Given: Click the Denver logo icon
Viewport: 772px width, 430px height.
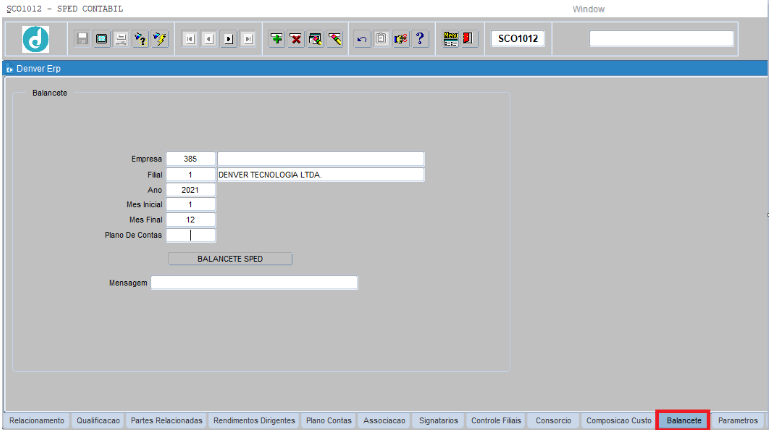Looking at the screenshot, I should click(36, 39).
